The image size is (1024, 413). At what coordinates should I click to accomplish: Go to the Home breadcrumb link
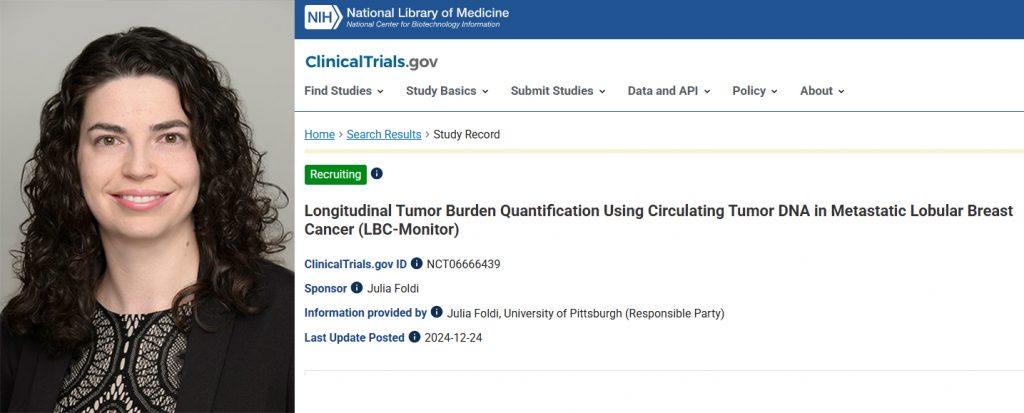319,135
